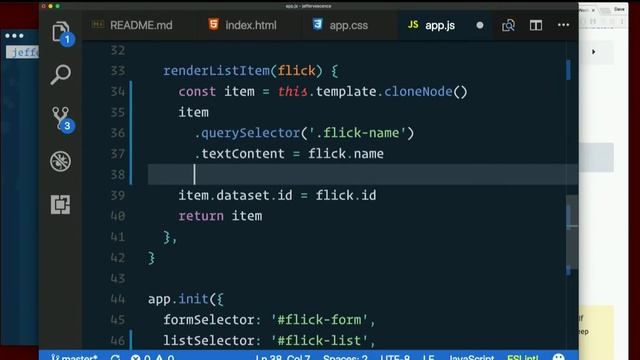640x360 pixels.
Task: Open the editor more actions menu
Action: (x=563, y=25)
